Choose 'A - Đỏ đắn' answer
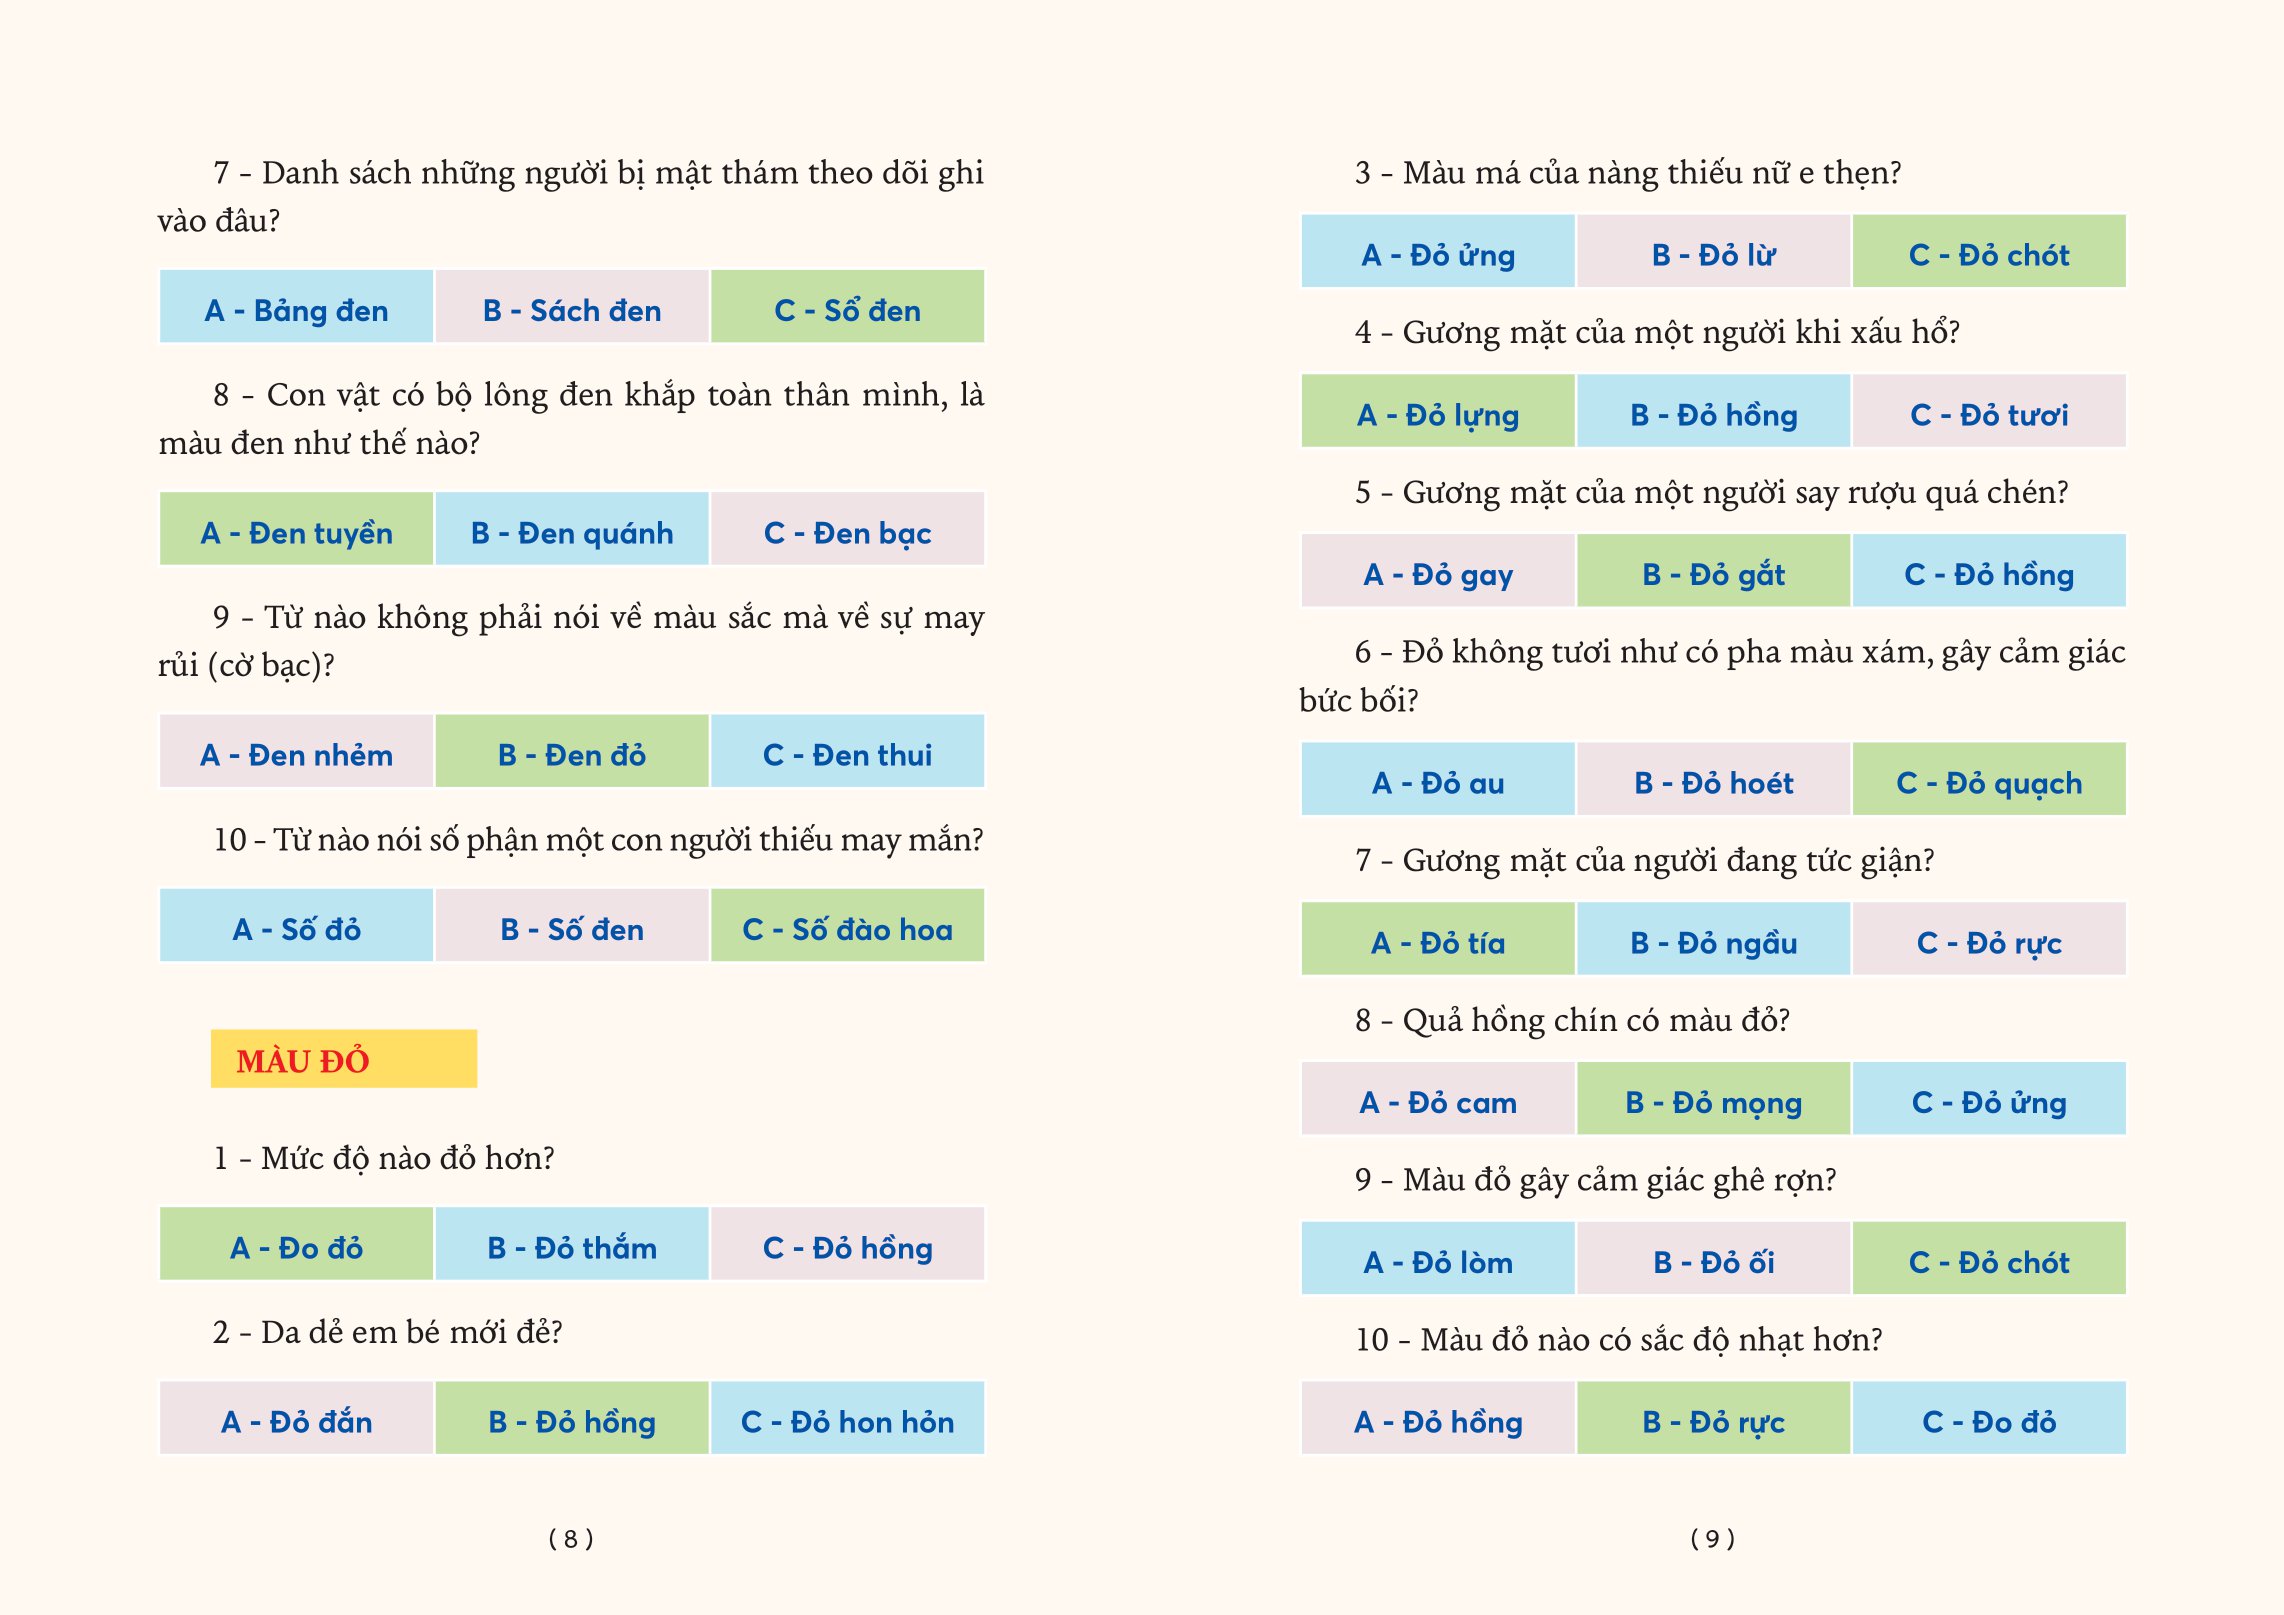Screen dimensions: 2284x1615 pyautogui.click(x=296, y=1420)
